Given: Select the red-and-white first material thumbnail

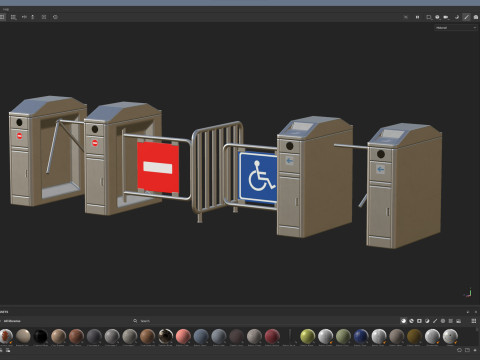Looking at the screenshot, I should coord(6,336).
